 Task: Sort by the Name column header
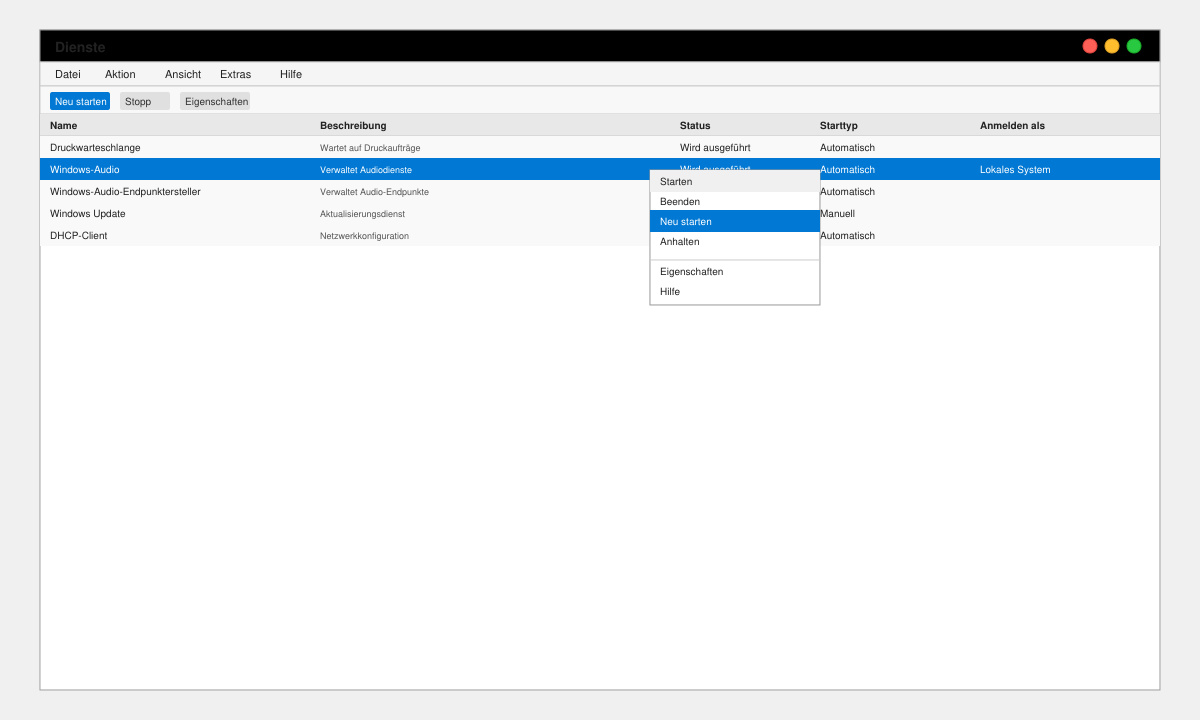[x=63, y=125]
